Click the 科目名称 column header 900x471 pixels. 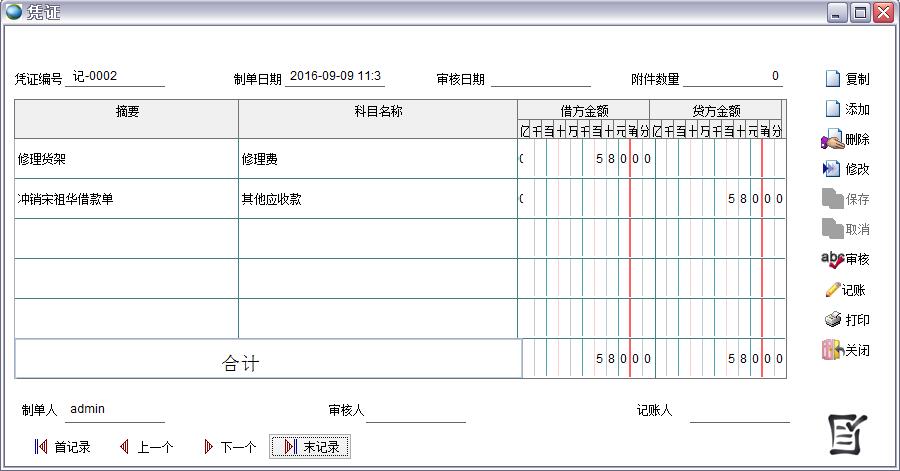pyautogui.click(x=377, y=112)
